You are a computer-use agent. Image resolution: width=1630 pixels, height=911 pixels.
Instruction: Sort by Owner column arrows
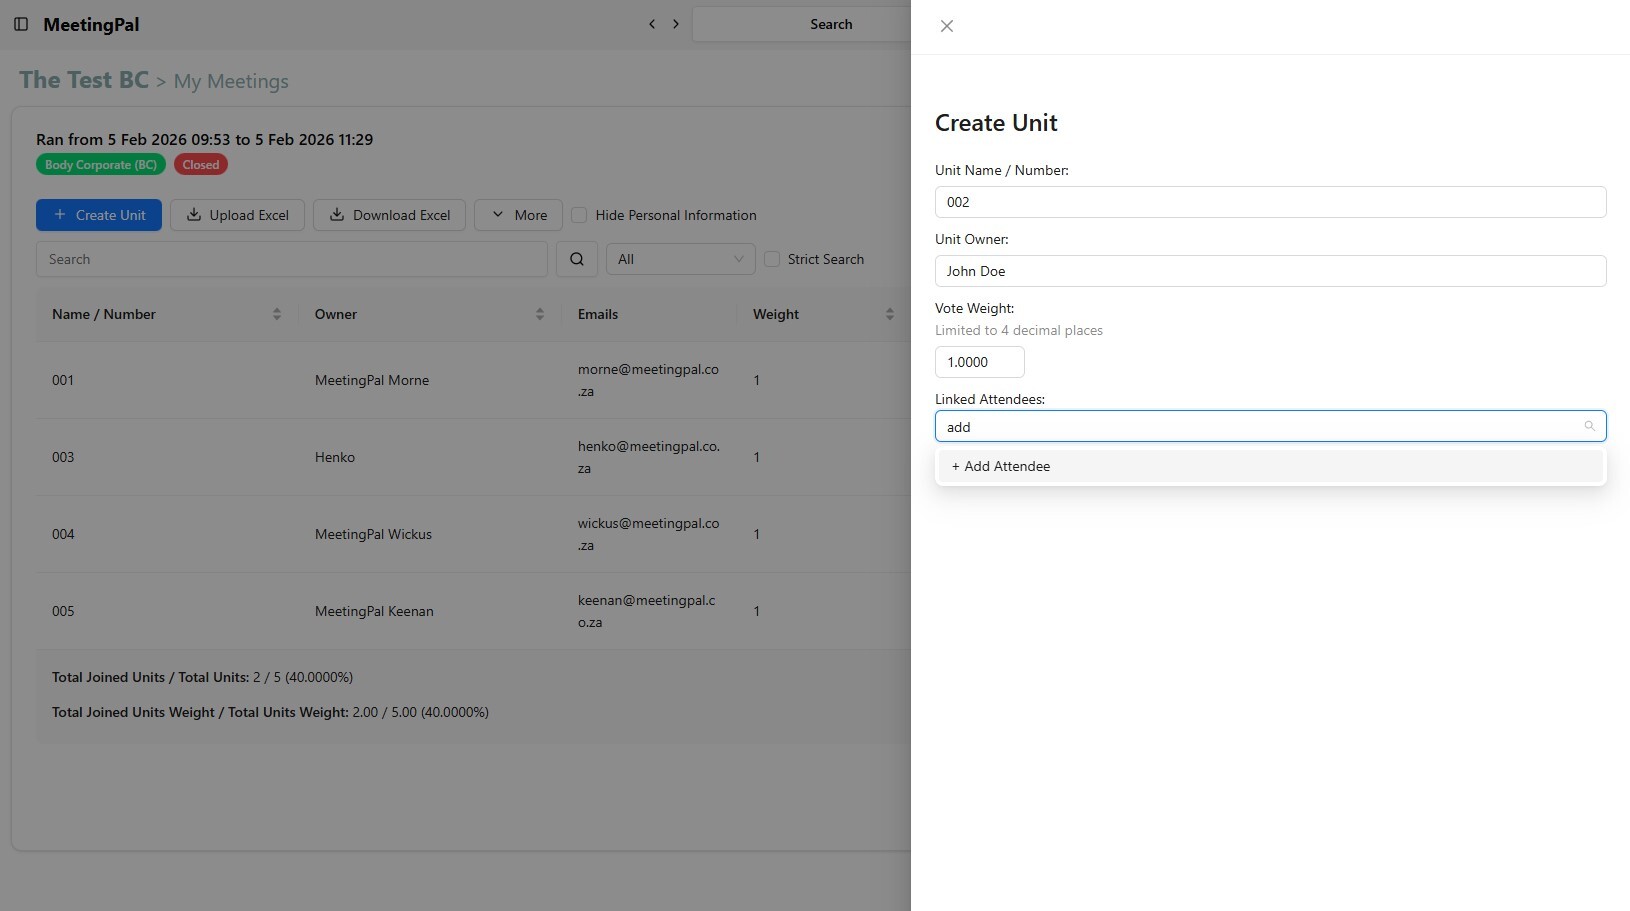click(539, 314)
